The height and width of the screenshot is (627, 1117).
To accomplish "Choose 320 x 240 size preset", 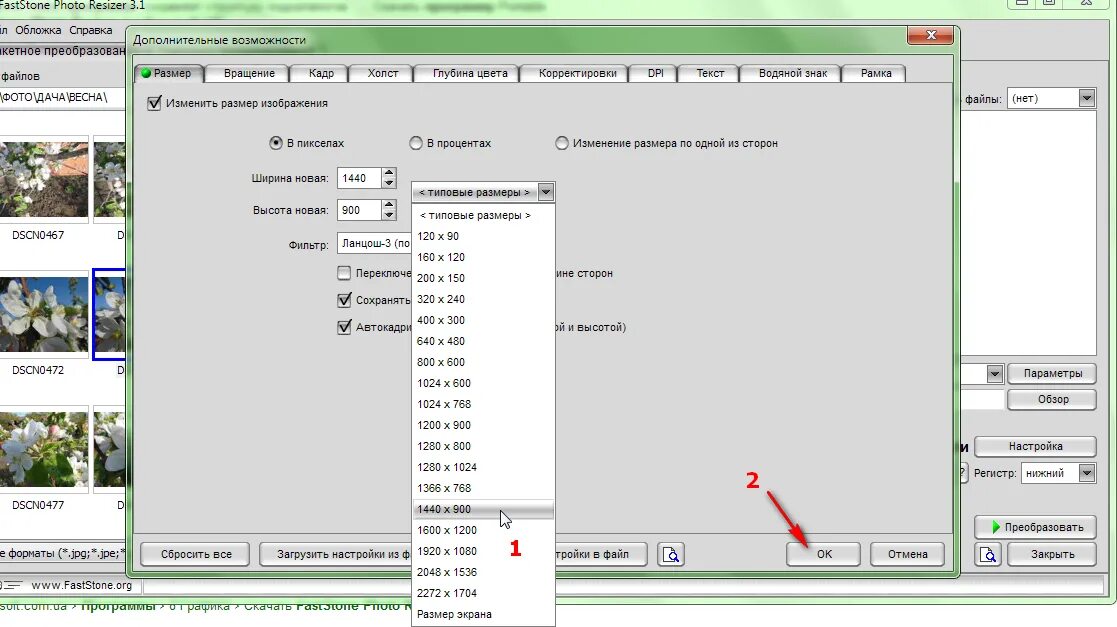I will (x=483, y=299).
